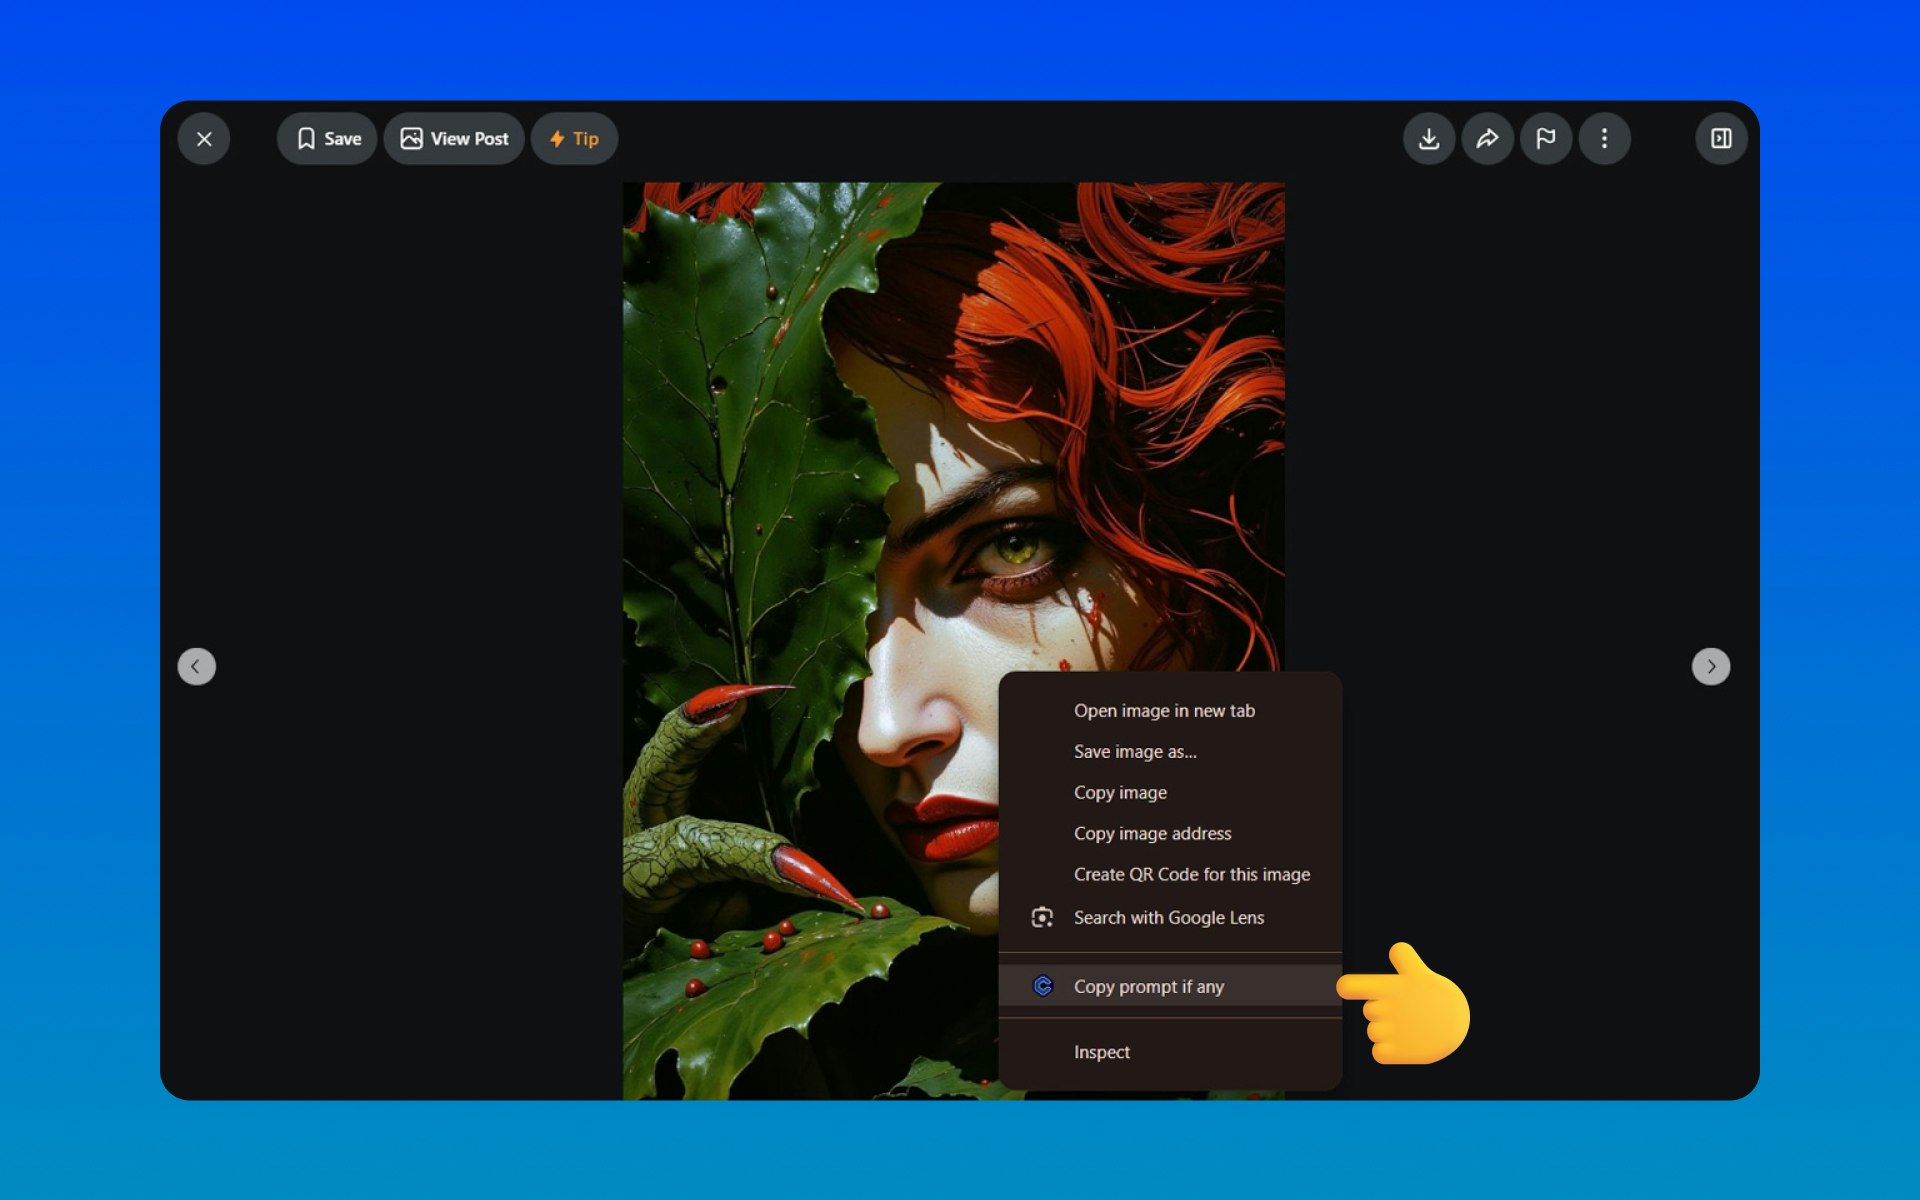Close the image viewer with the X button
Viewport: 1920px width, 1200px height.
coord(204,139)
